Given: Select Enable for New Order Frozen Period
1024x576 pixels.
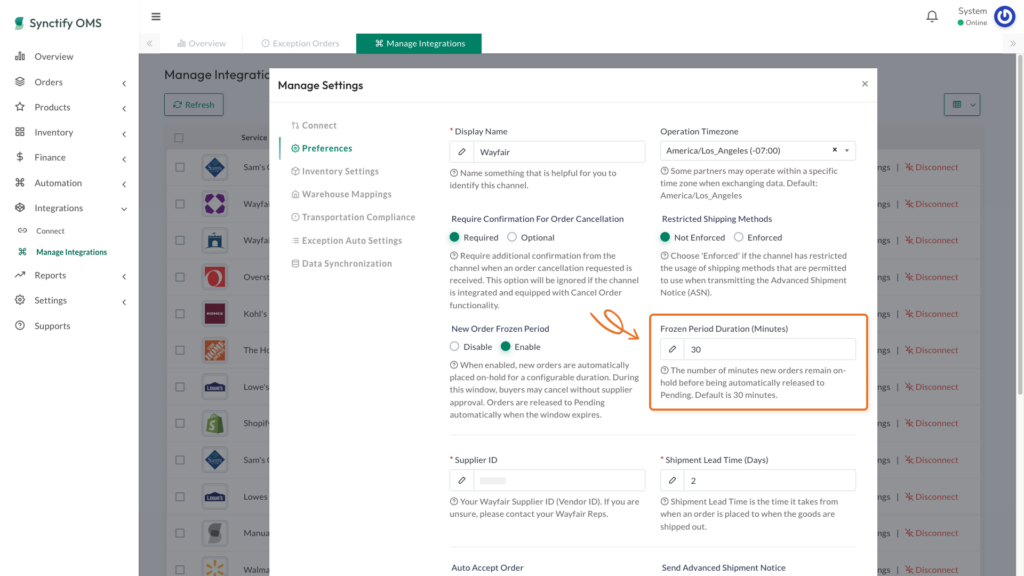Looking at the screenshot, I should 505,347.
